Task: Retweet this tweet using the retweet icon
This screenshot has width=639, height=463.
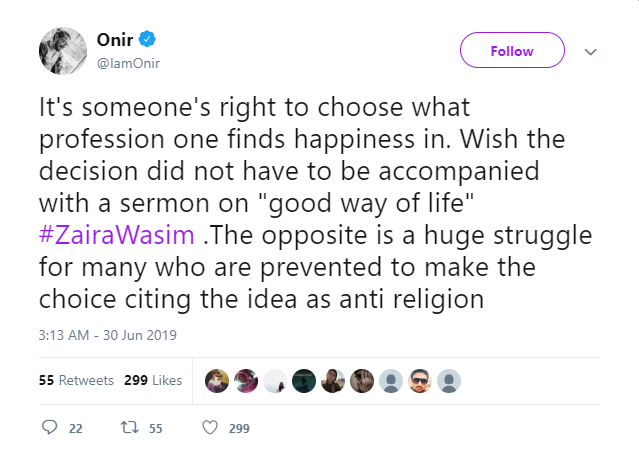Action: click(127, 428)
